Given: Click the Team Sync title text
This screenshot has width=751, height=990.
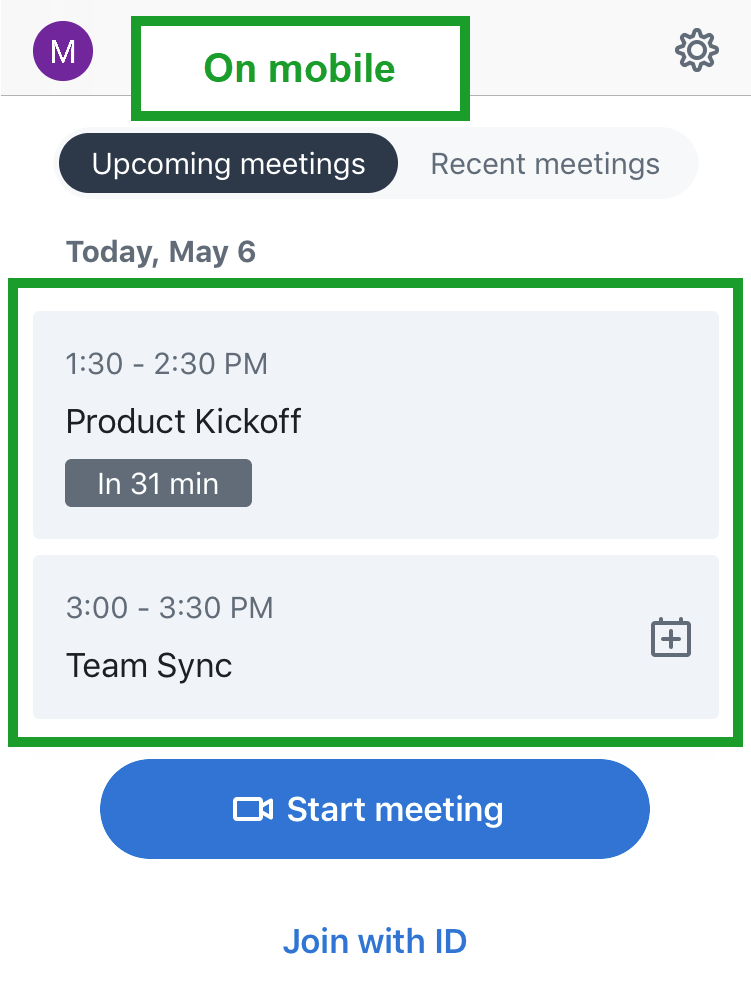Looking at the screenshot, I should pos(149,665).
